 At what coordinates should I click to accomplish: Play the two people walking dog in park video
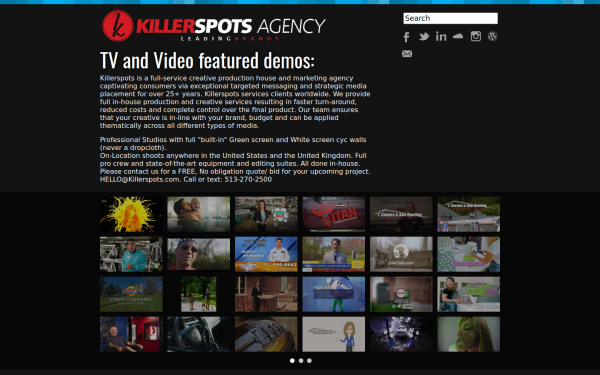(199, 294)
